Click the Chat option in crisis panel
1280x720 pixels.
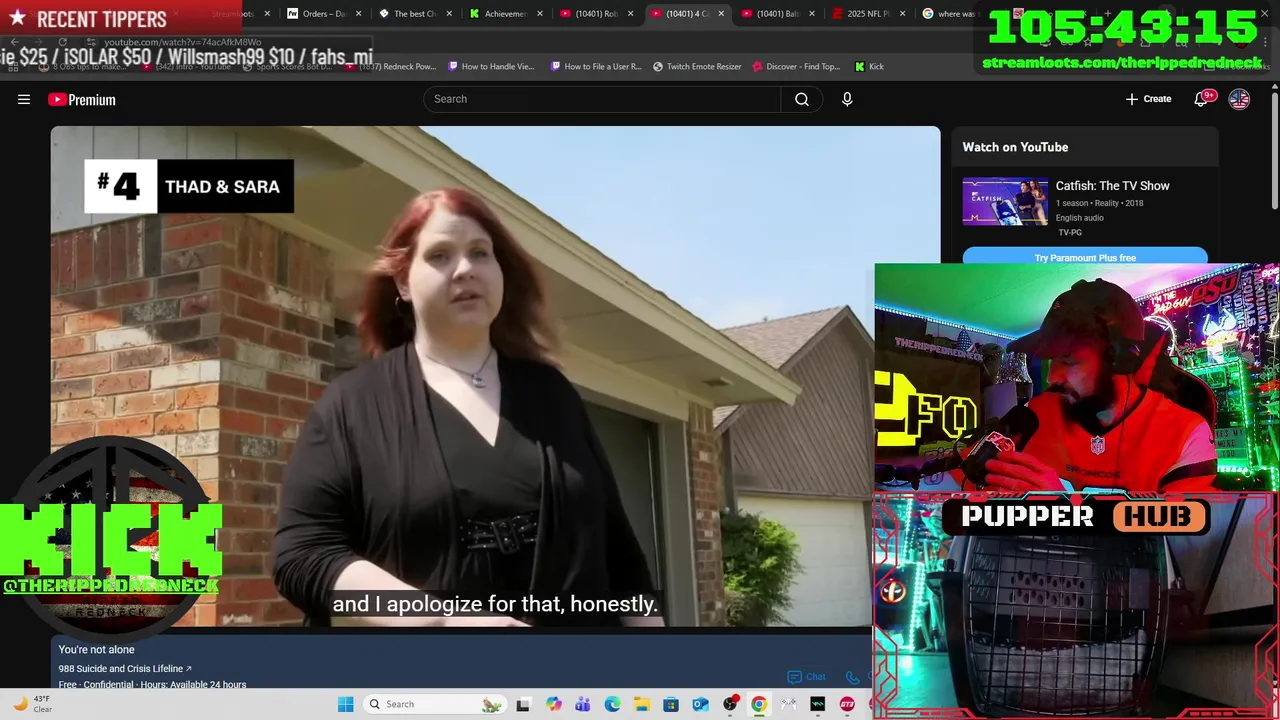pos(807,677)
